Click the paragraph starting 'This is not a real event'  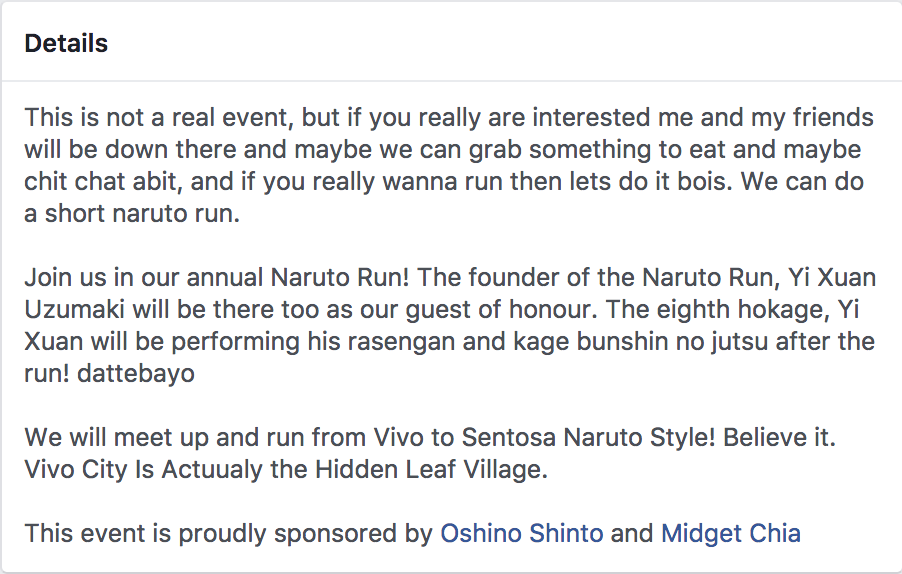tap(449, 166)
